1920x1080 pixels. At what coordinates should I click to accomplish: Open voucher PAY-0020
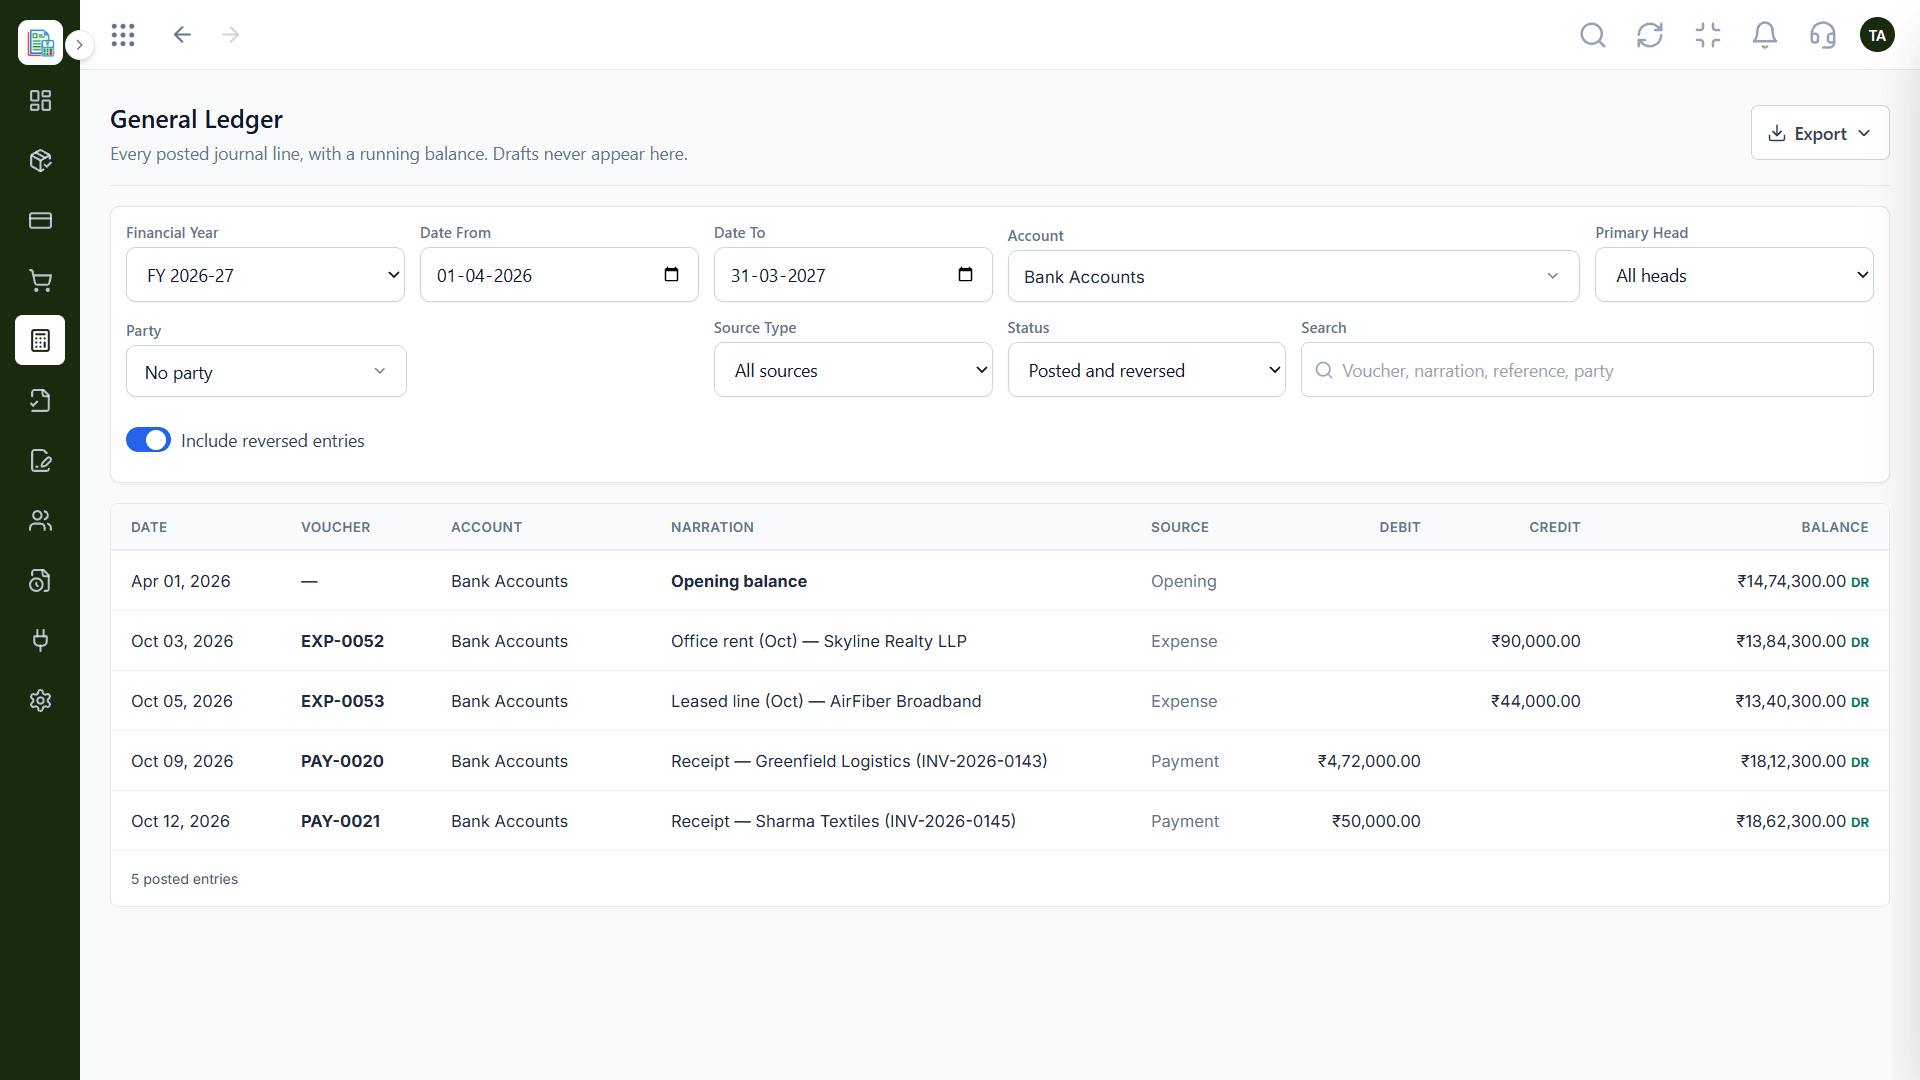(342, 761)
